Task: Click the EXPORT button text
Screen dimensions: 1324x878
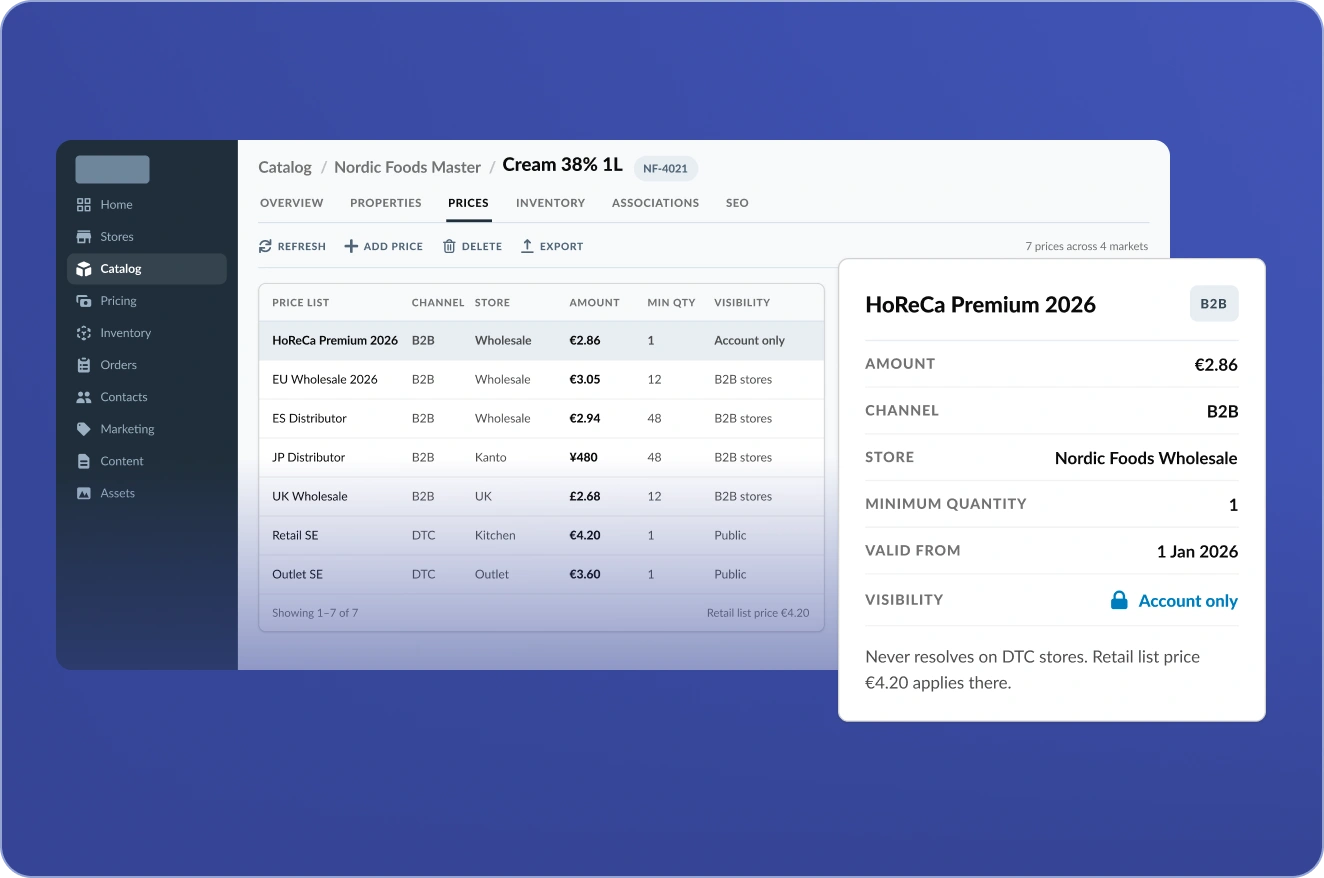Action: coord(561,246)
